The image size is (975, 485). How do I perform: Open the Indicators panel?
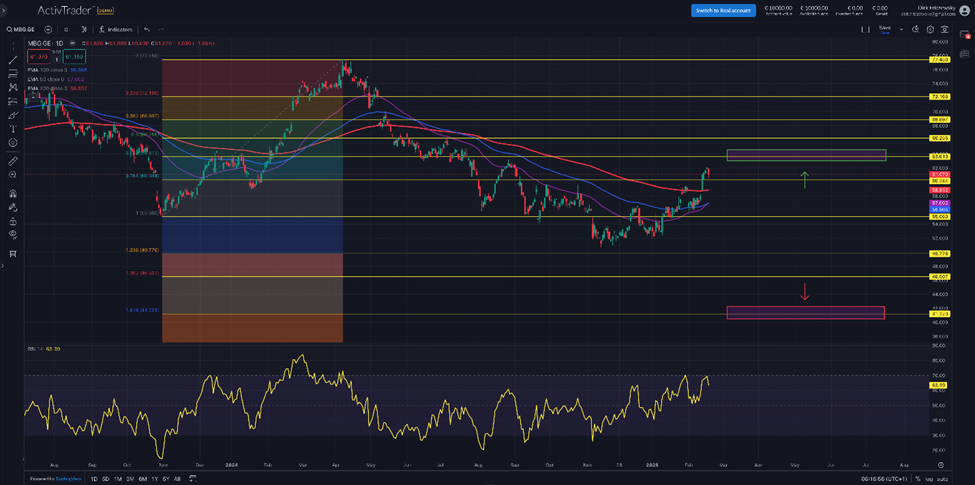[116, 30]
